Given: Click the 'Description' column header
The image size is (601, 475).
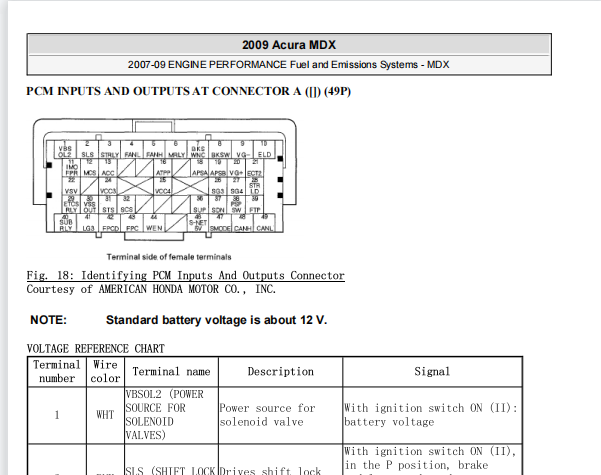Looking at the screenshot, I should [x=281, y=371].
